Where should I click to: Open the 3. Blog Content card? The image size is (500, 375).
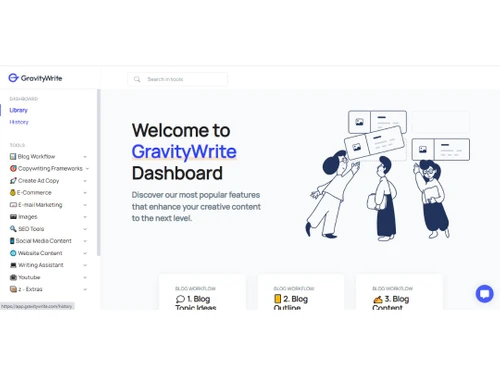[x=399, y=292]
